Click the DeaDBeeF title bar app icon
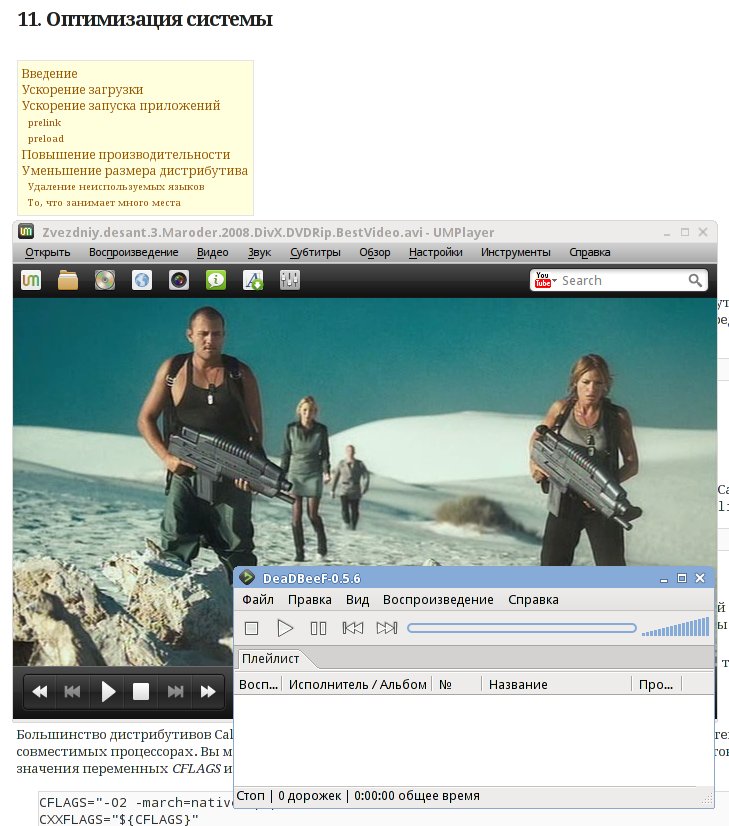The width and height of the screenshot is (729, 826). click(x=247, y=577)
